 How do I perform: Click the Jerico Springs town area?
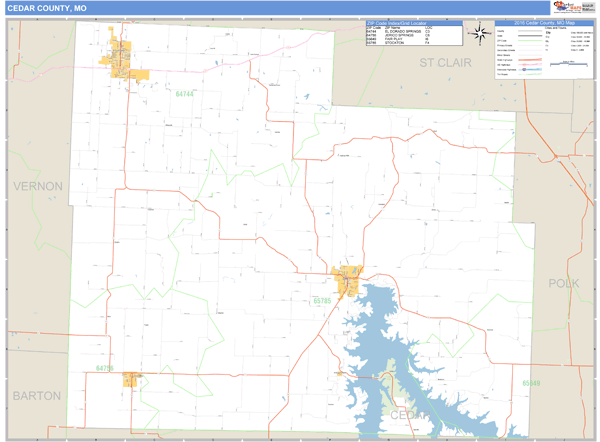[x=131, y=379]
